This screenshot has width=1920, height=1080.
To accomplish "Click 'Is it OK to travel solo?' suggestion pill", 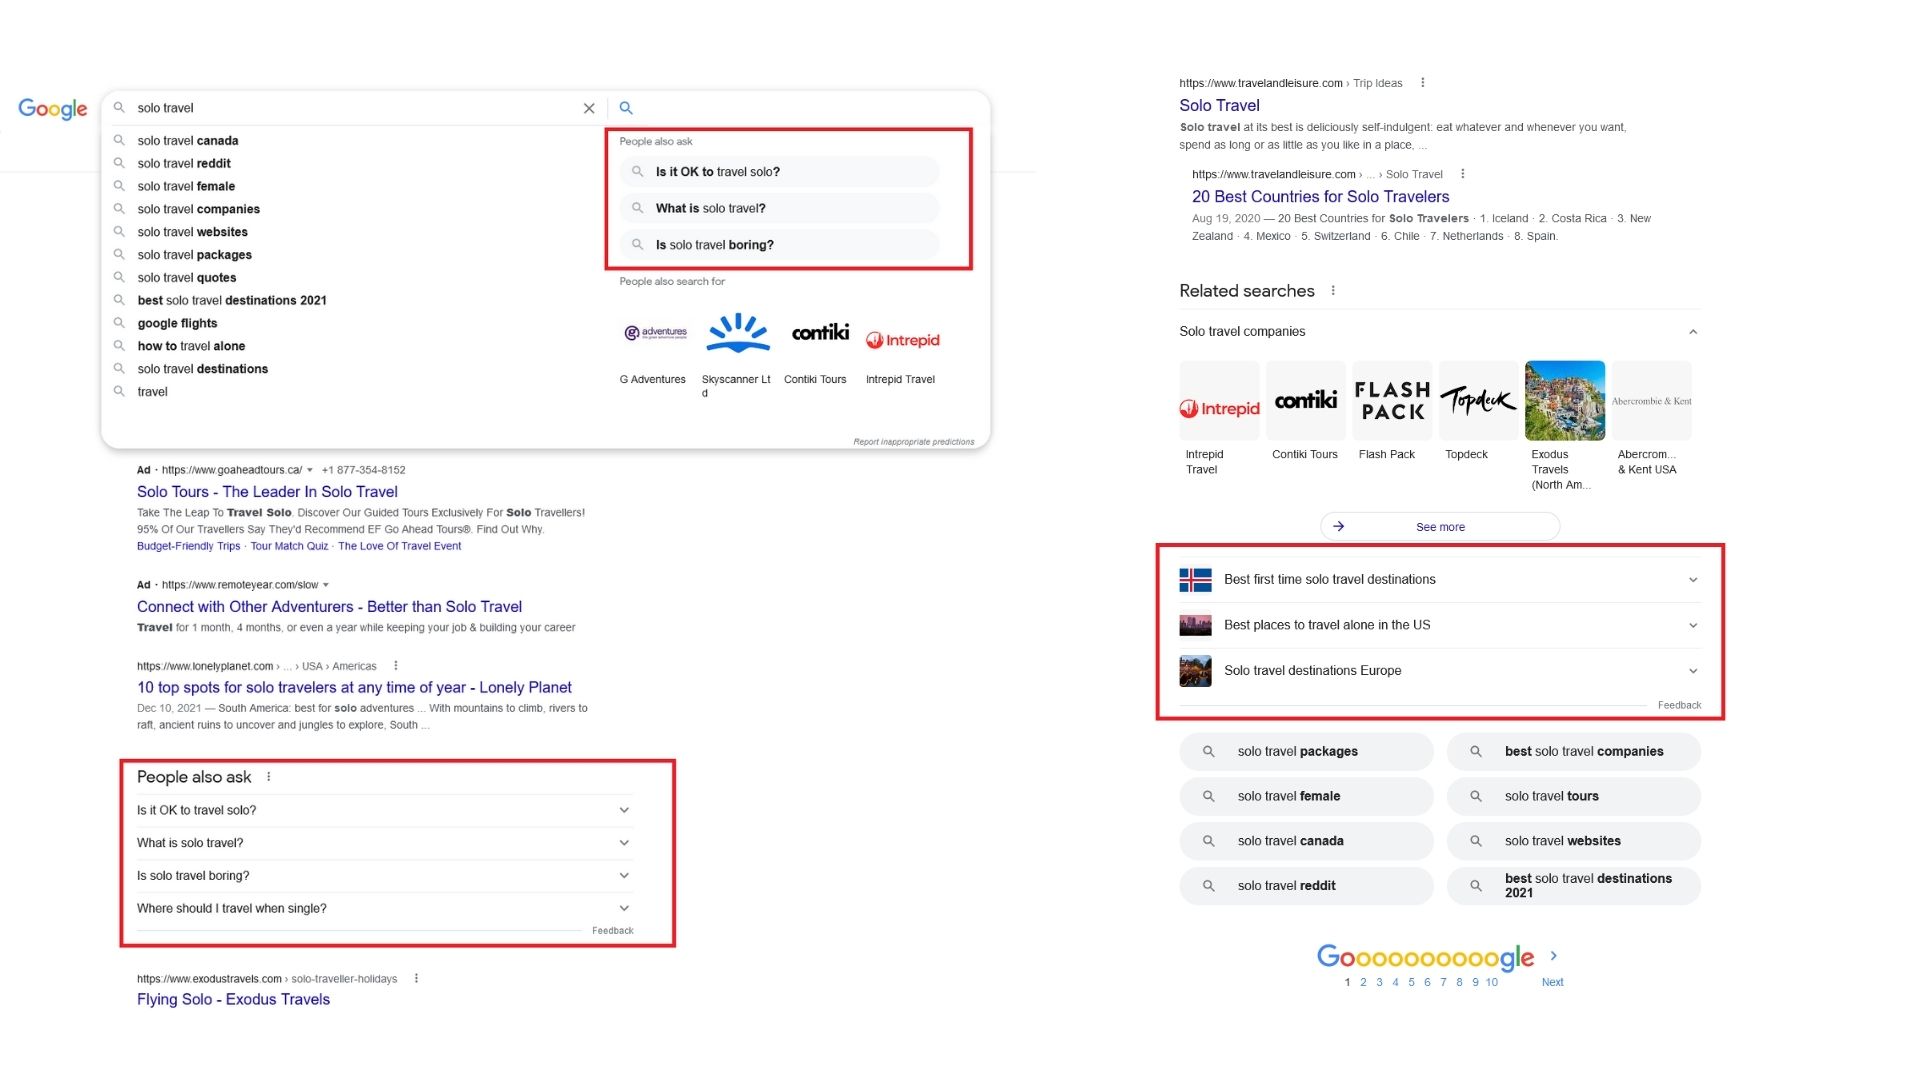I will tap(780, 172).
